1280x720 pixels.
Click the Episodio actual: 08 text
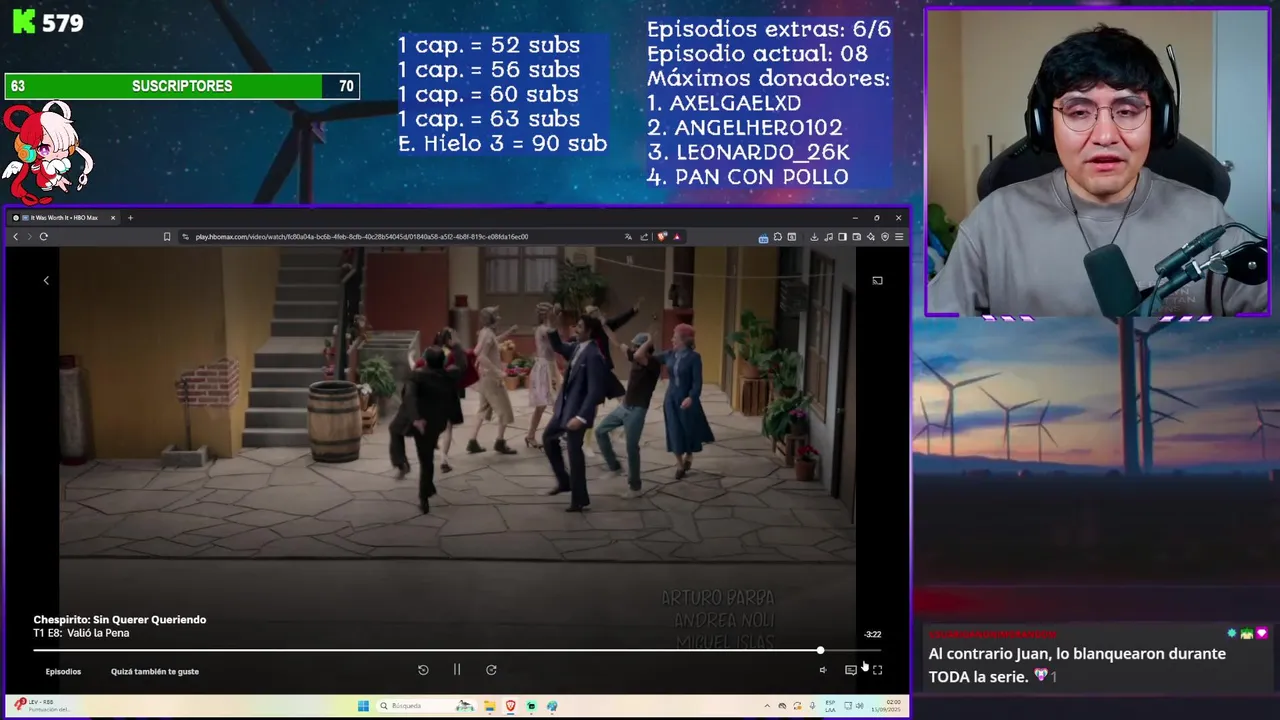pyautogui.click(x=757, y=54)
